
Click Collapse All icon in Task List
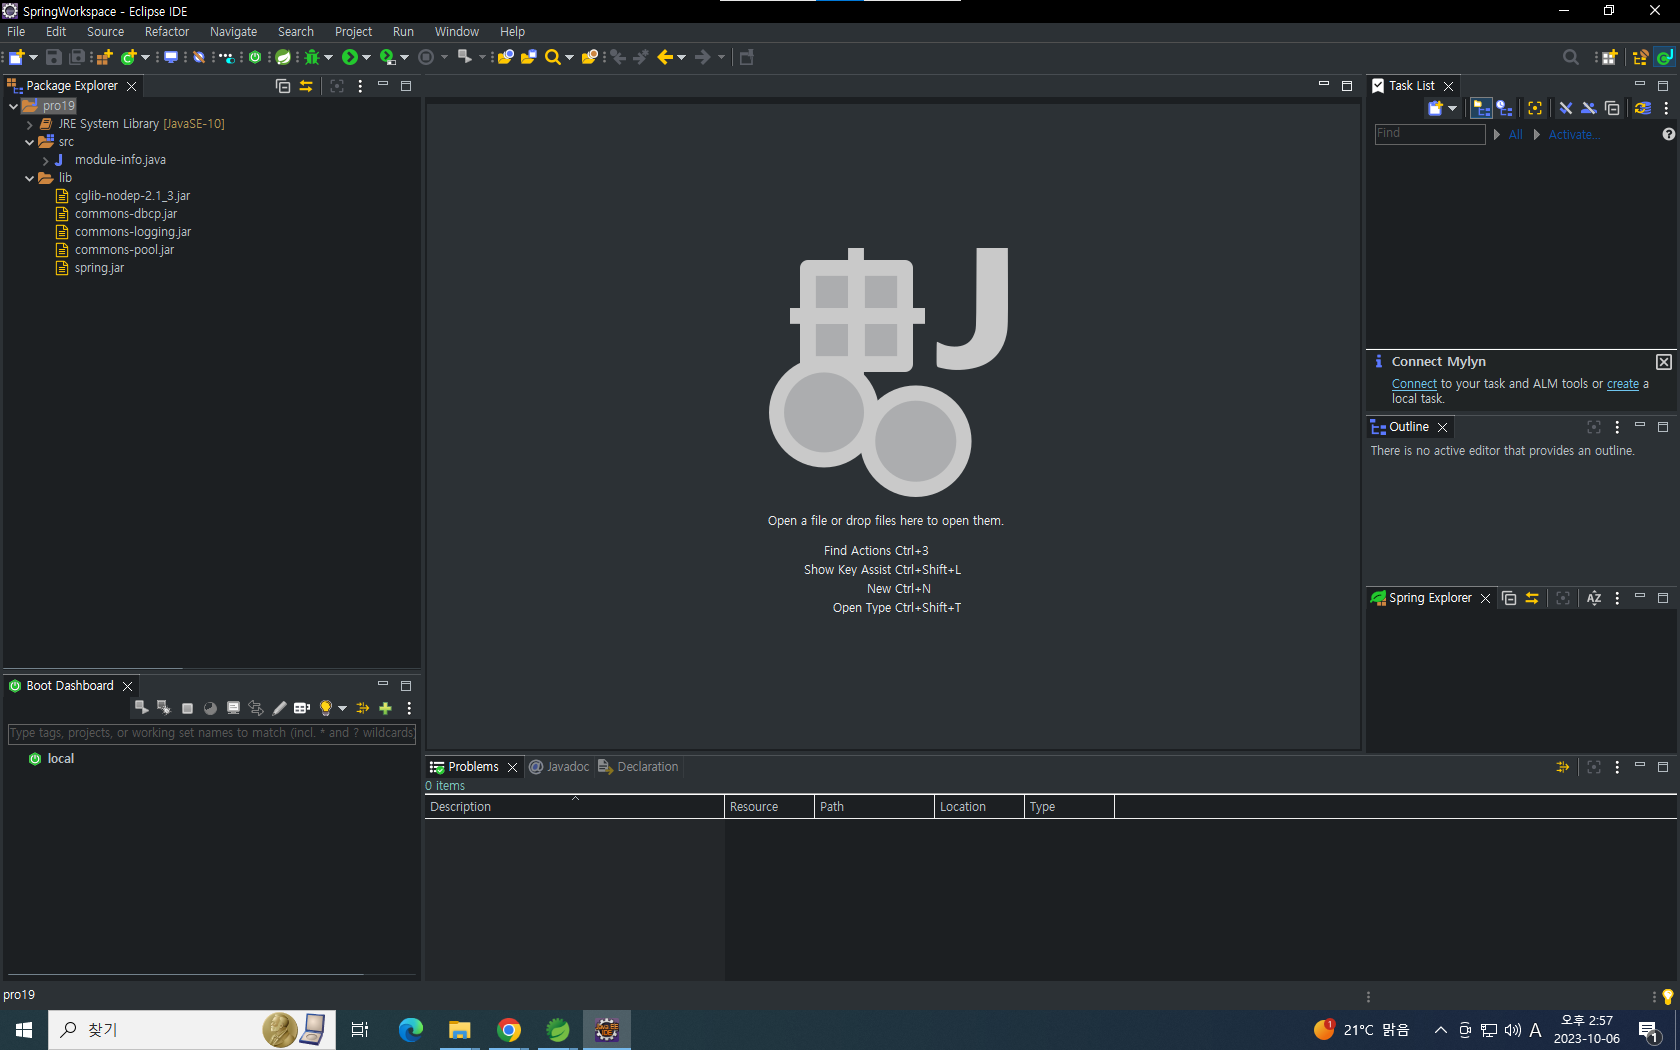1612,108
